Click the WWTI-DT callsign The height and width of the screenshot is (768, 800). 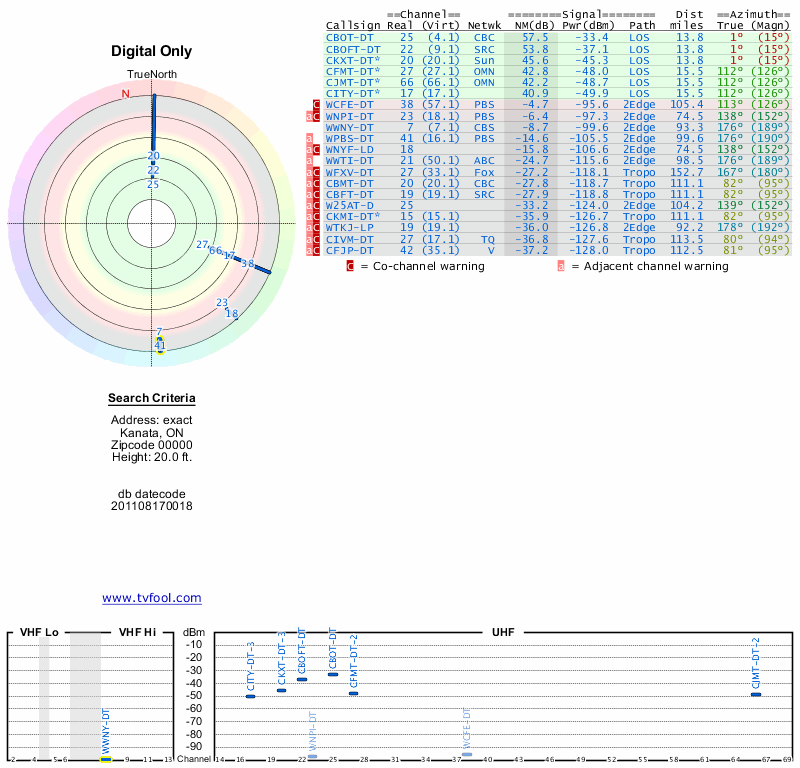(x=350, y=161)
